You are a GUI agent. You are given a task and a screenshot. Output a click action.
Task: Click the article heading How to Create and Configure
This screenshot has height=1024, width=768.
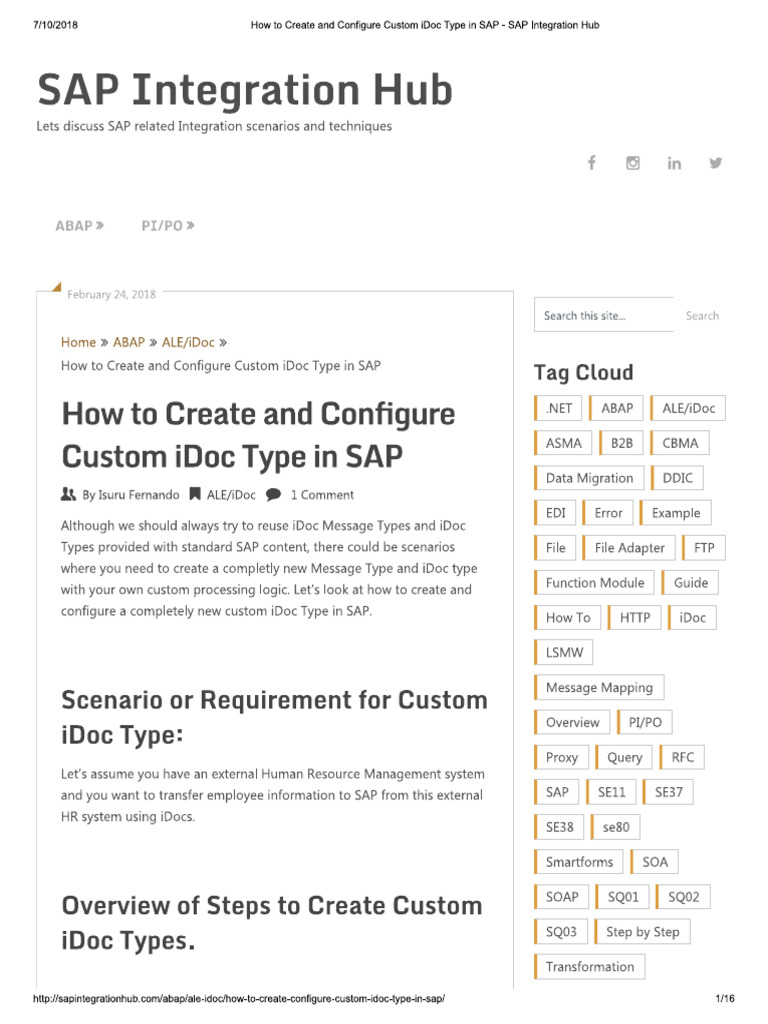pyautogui.click(x=258, y=435)
